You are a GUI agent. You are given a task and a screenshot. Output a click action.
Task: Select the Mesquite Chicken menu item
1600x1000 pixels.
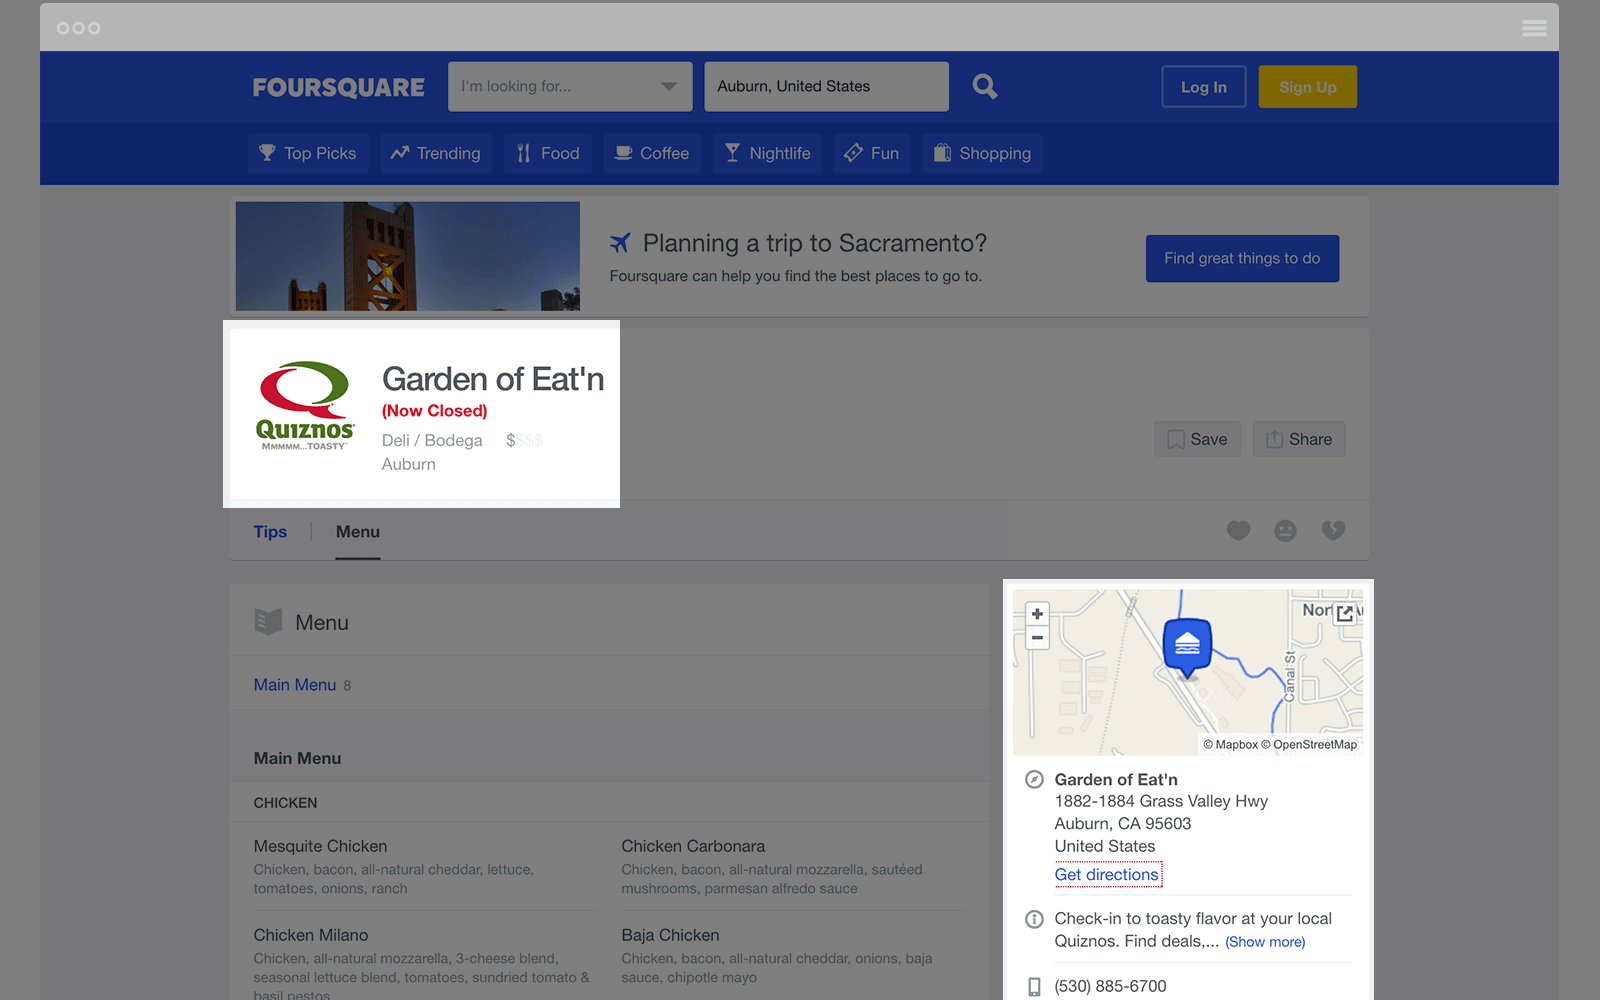320,846
